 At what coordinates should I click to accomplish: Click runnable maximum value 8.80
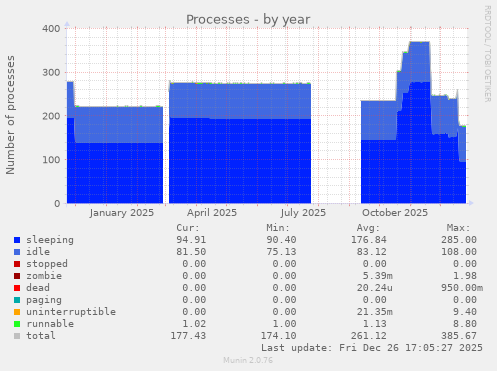pyautogui.click(x=465, y=324)
